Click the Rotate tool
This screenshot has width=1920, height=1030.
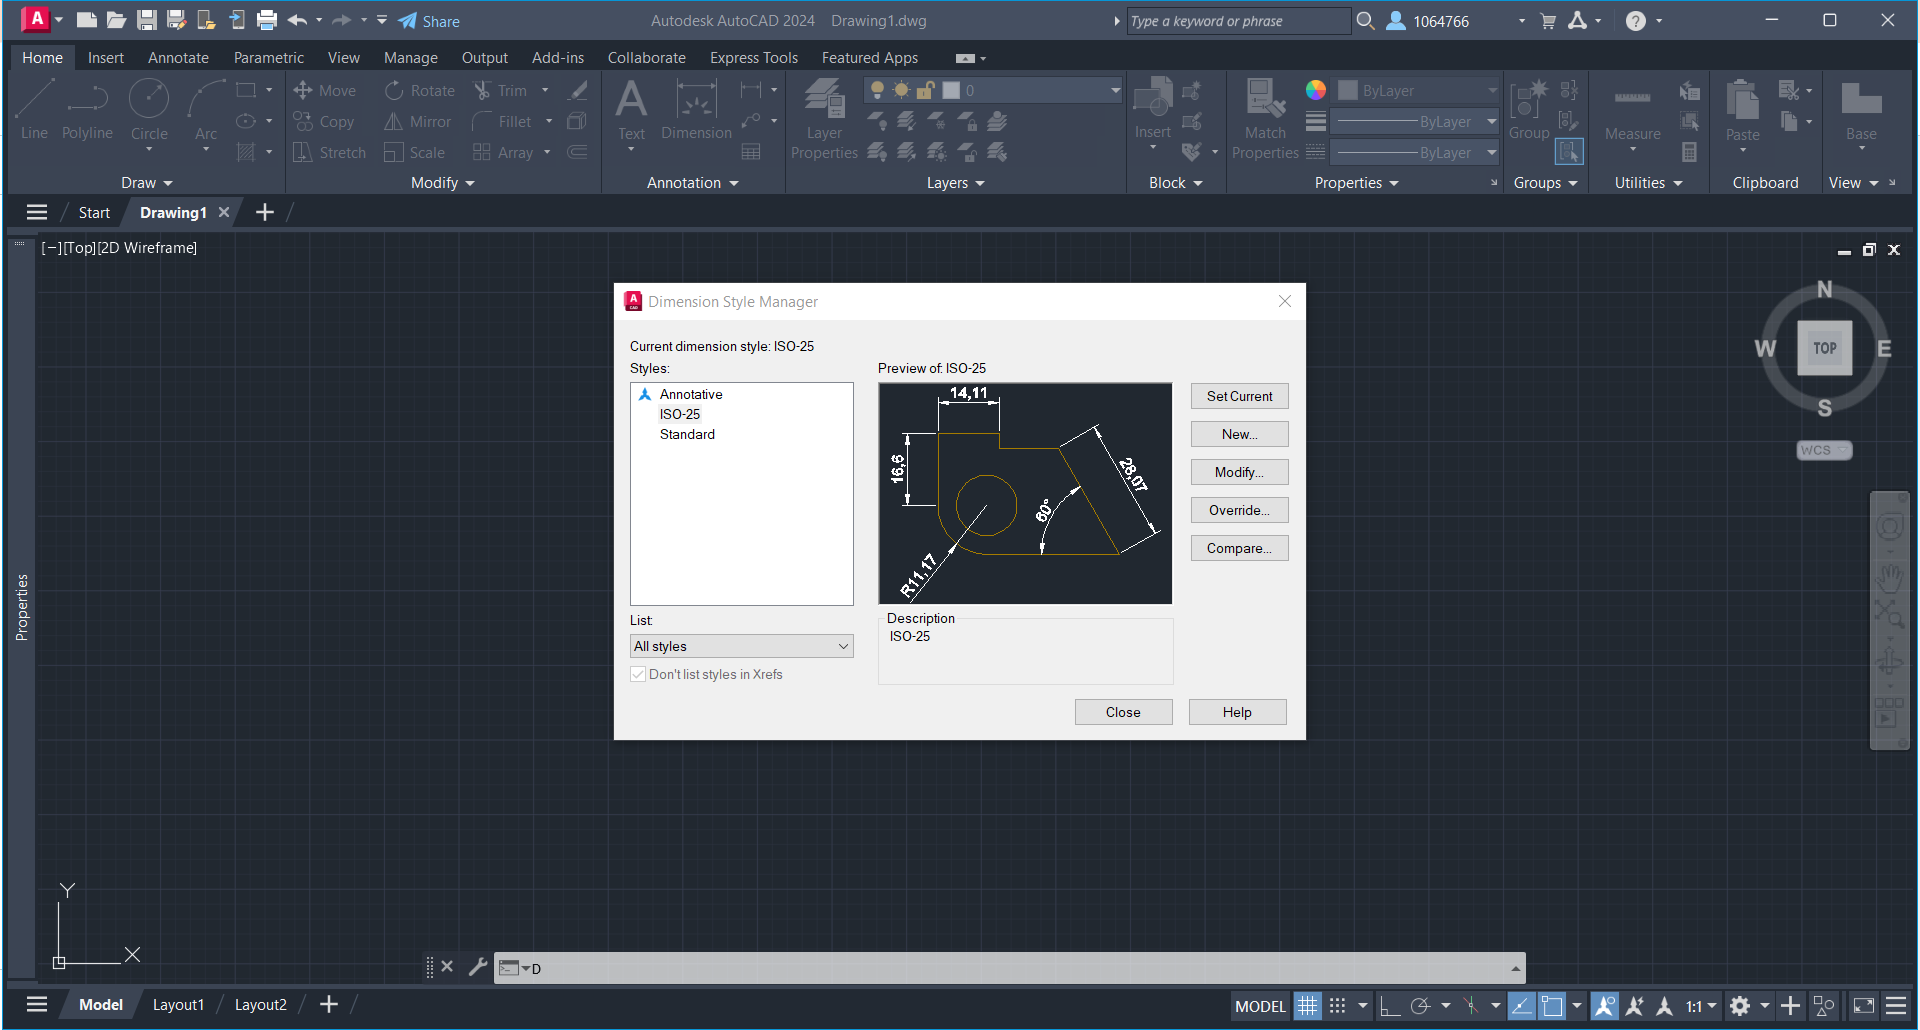point(420,91)
